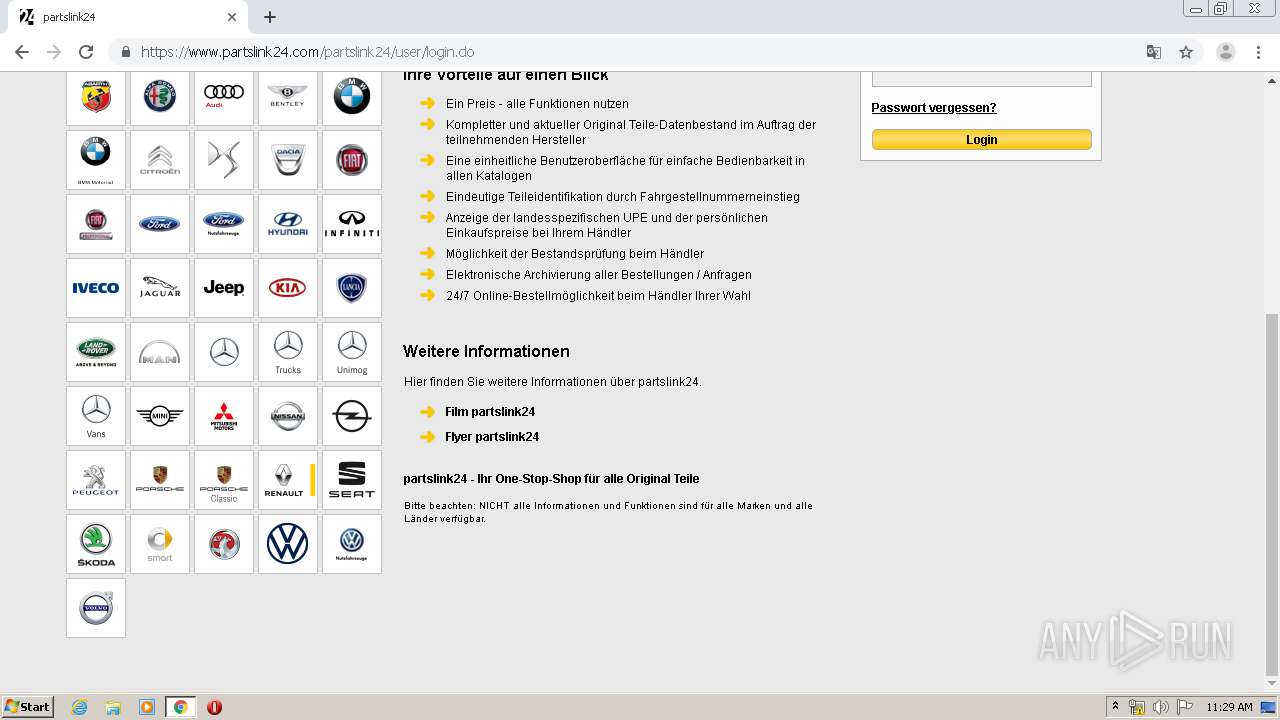Switch to the partslink24 browser tab
The image size is (1280, 720).
click(130, 17)
